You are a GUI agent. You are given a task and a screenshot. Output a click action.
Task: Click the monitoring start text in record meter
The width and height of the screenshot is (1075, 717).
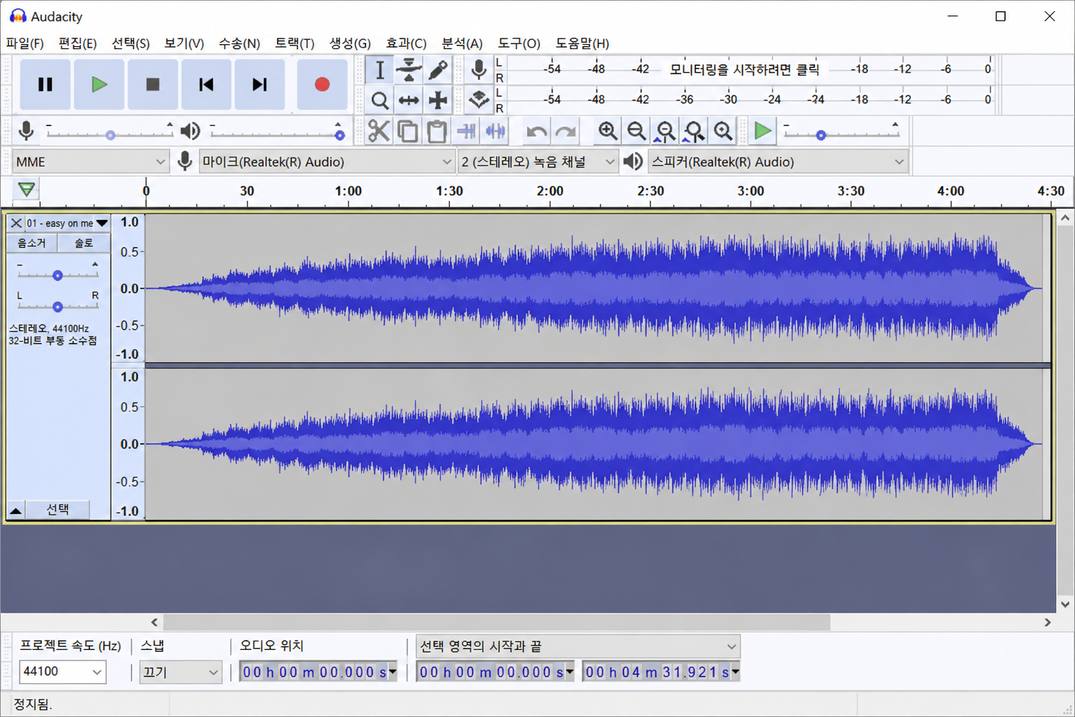coord(744,69)
